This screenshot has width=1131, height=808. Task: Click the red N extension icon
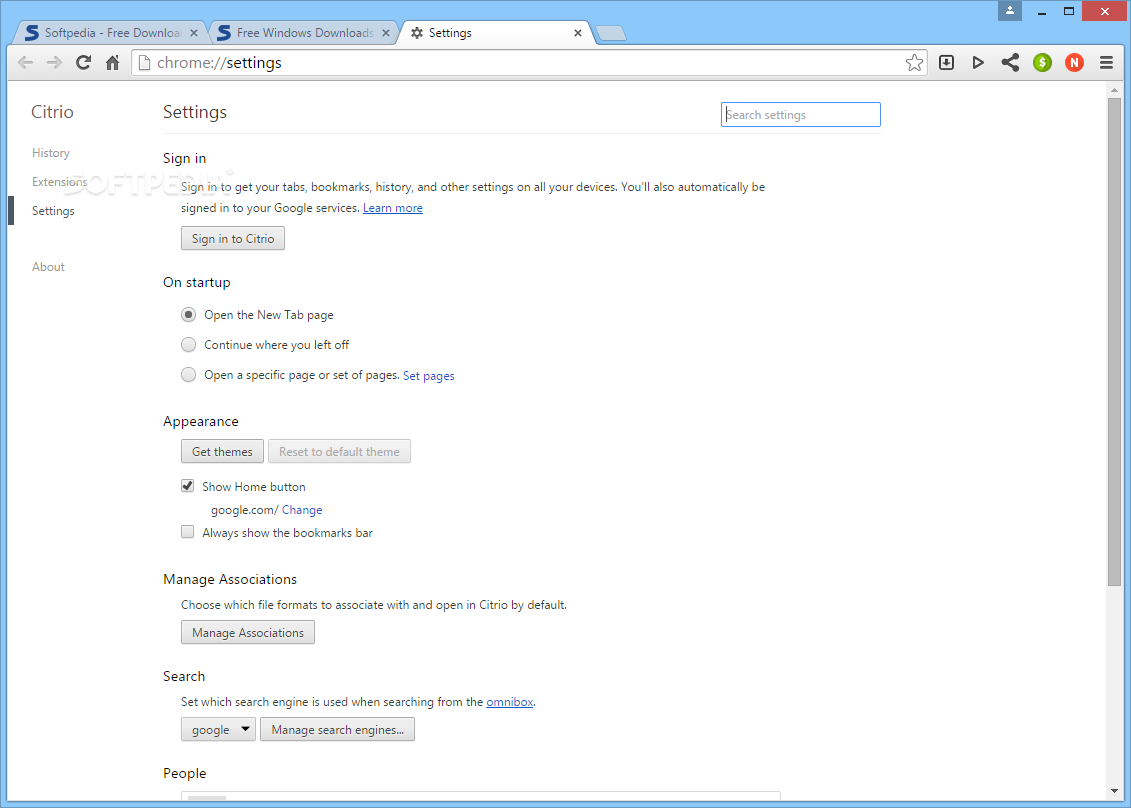(x=1074, y=63)
